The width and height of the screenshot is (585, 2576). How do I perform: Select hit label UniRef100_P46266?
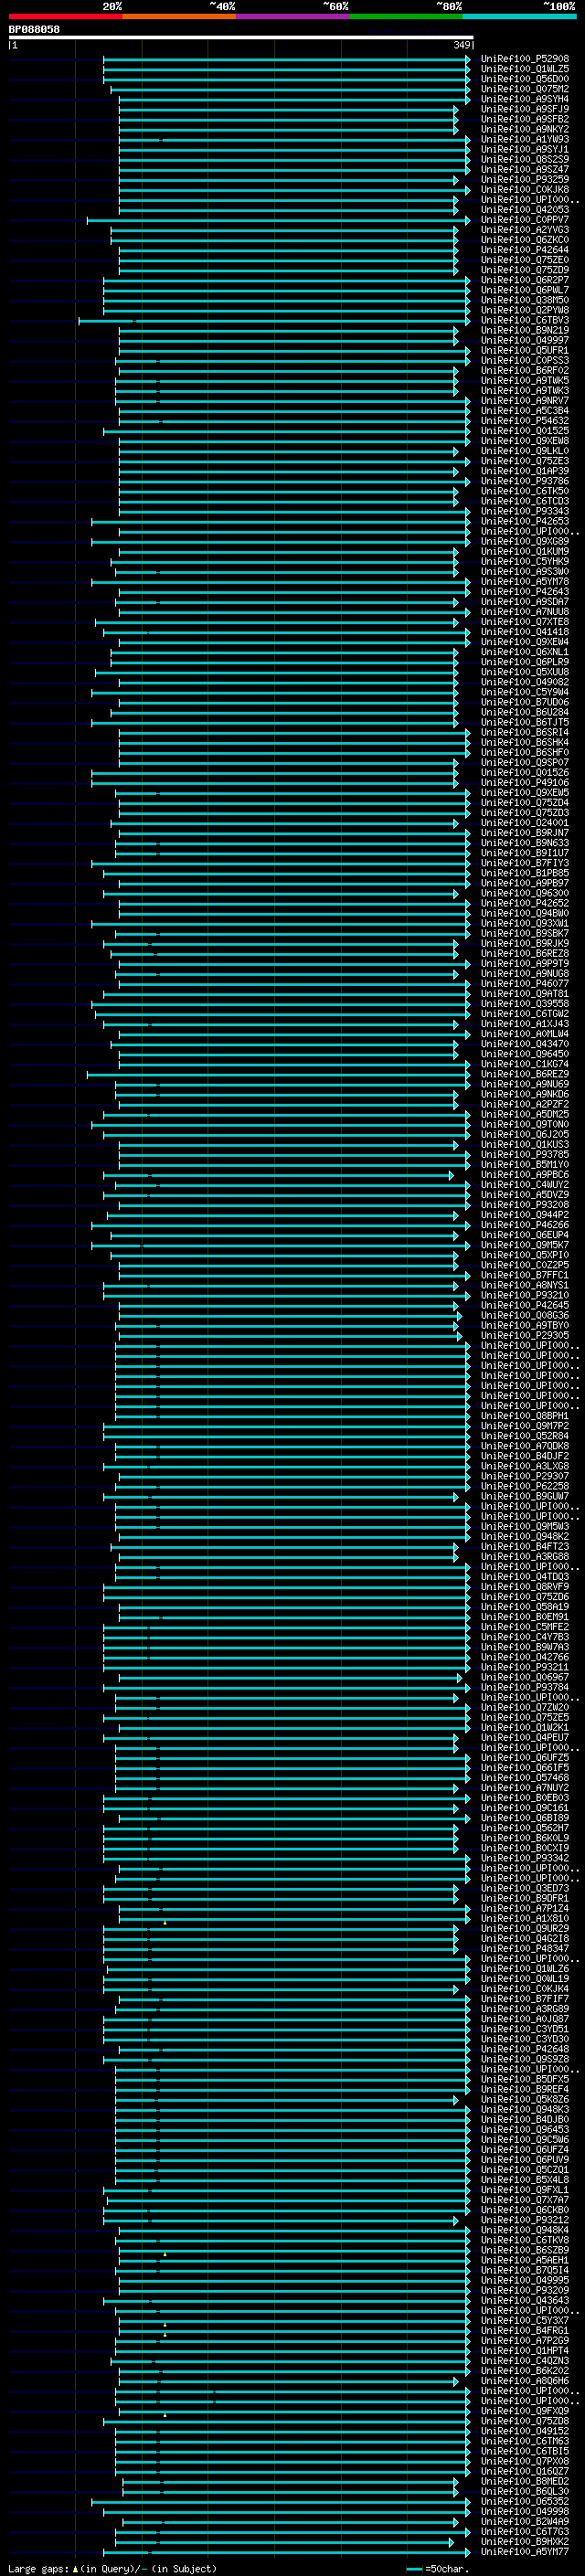point(525,1225)
